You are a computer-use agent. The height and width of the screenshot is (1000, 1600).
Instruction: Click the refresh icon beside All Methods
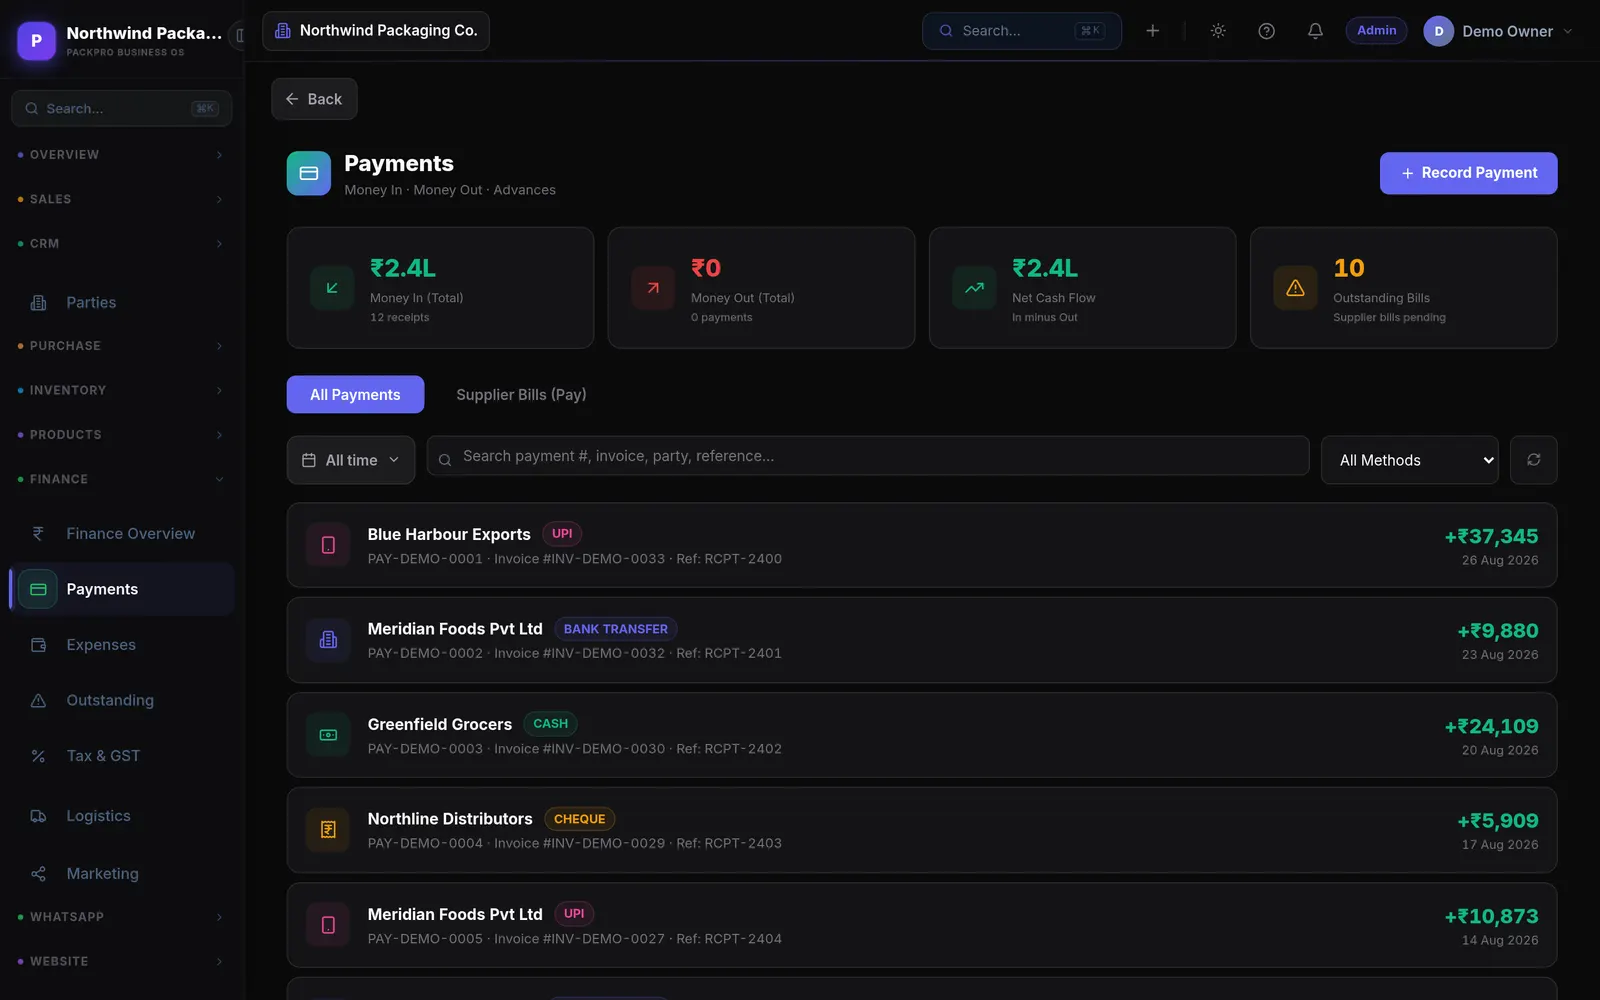coord(1533,460)
